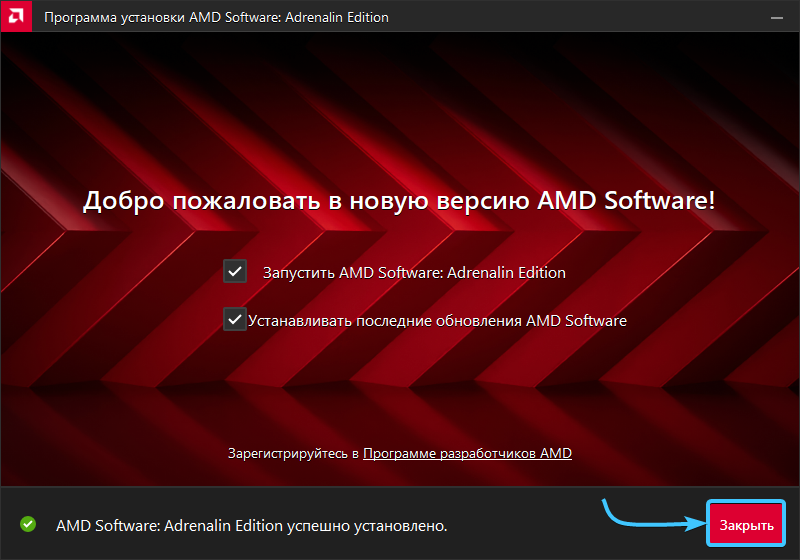Screen dimensions: 800x560
Task: Uncheck the Запустить AMD Software checkbox
Action: click(x=235, y=272)
